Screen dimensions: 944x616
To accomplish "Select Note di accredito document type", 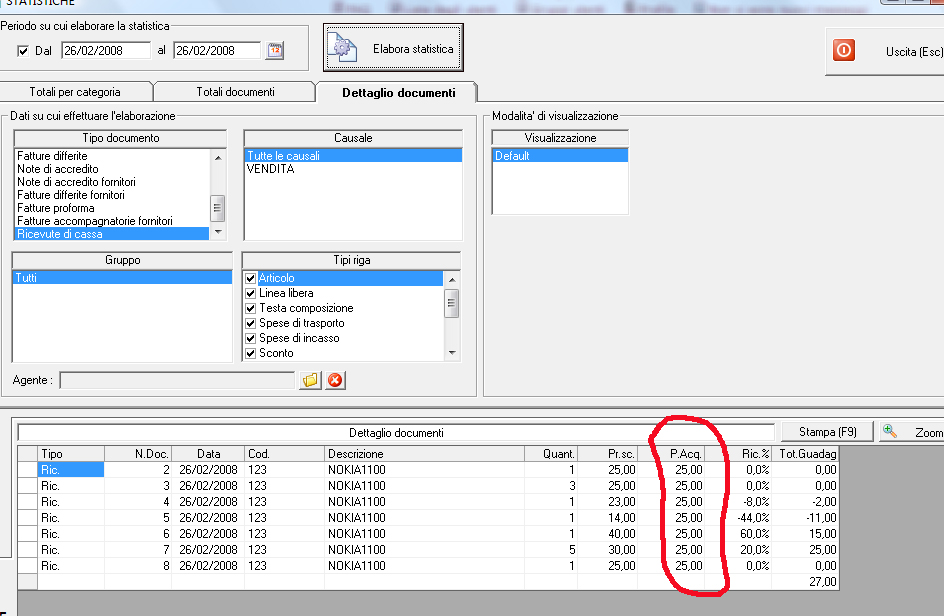I will pyautogui.click(x=111, y=169).
